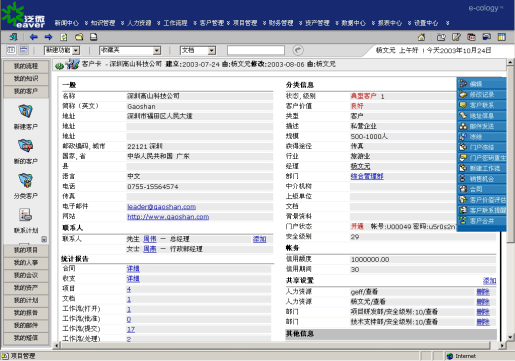This screenshot has height=361, width=515.
Task: Click the round search go button
Action: coord(298,50)
